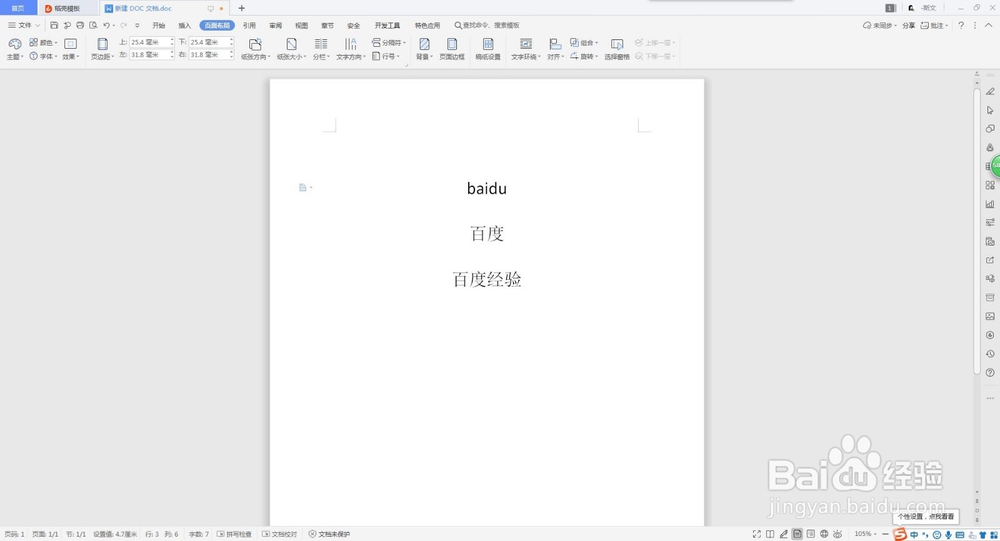Click the left margin (左) input field
1000x541 pixels.
[149, 55]
